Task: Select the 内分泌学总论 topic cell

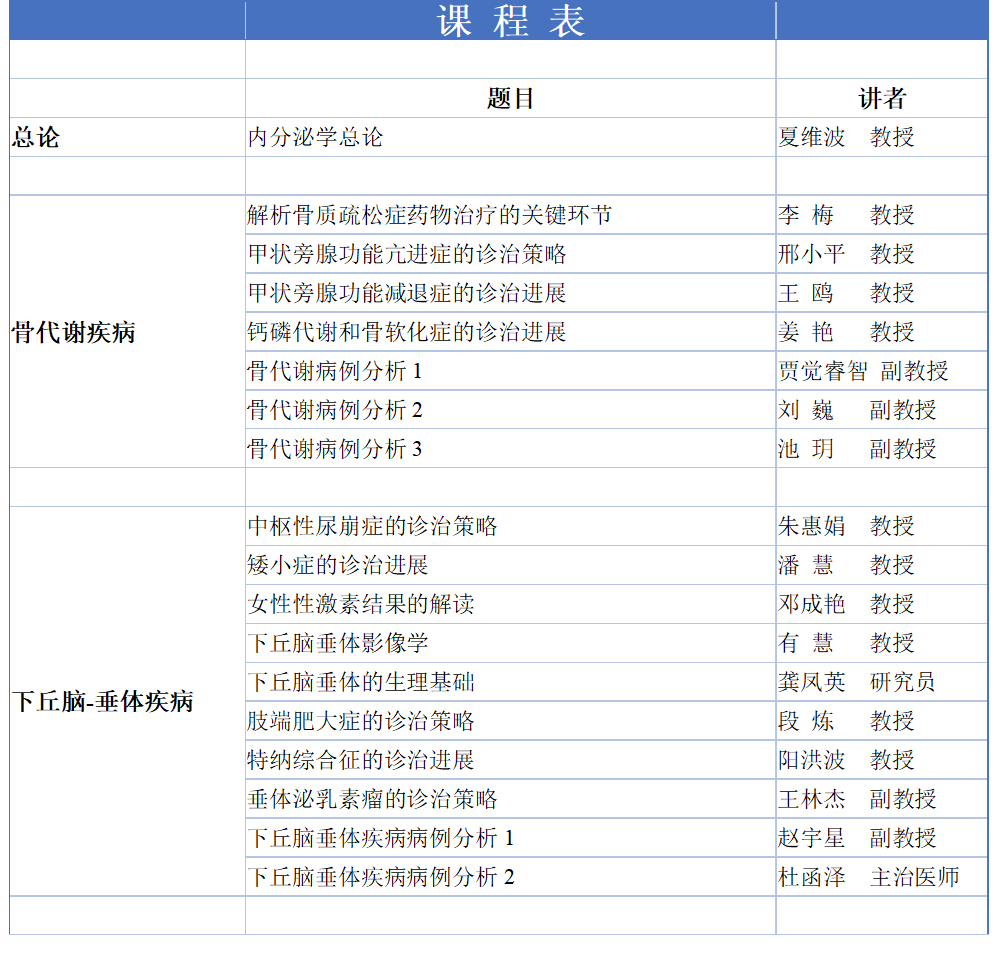Action: 510,138
